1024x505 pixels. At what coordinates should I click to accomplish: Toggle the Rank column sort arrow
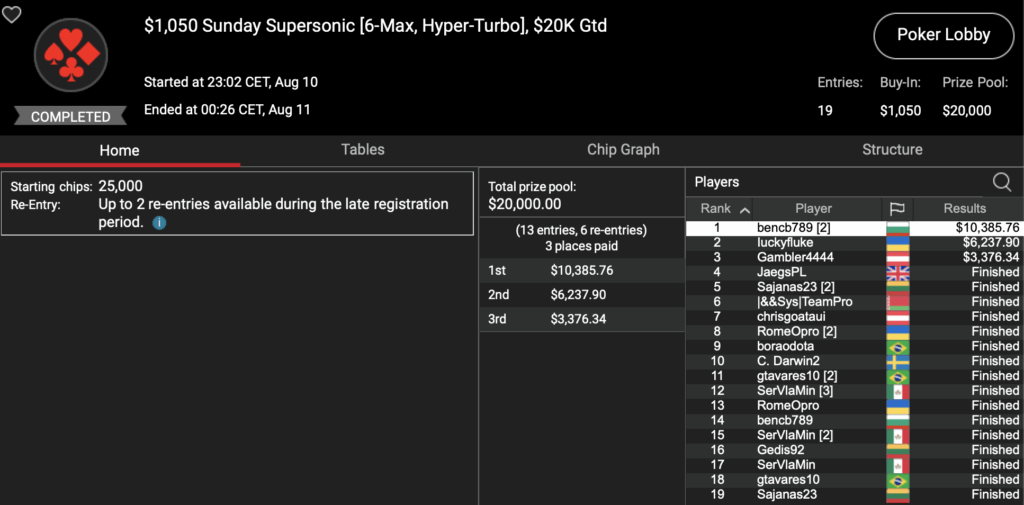point(744,209)
